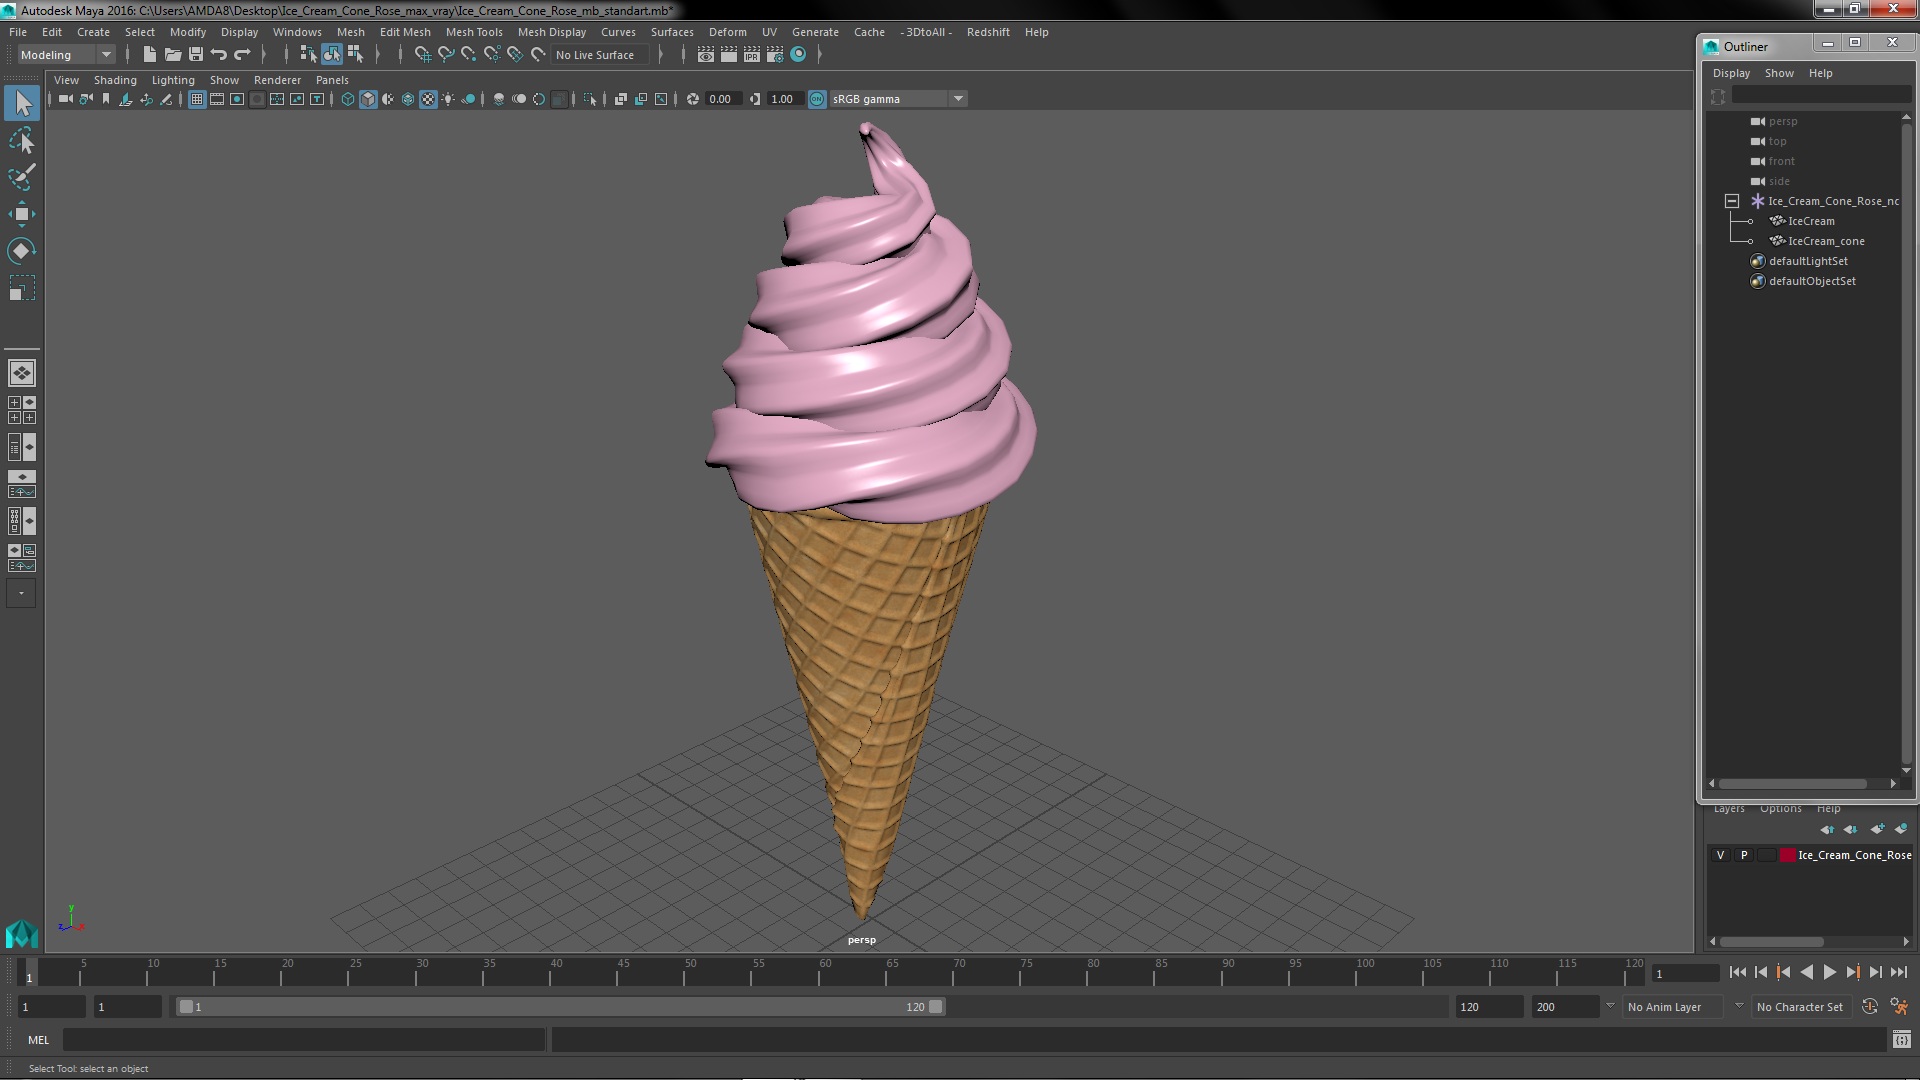The image size is (1920, 1080).
Task: Toggle playback P of Ice_Cream_Cone_Rose layer
Action: click(x=1744, y=855)
